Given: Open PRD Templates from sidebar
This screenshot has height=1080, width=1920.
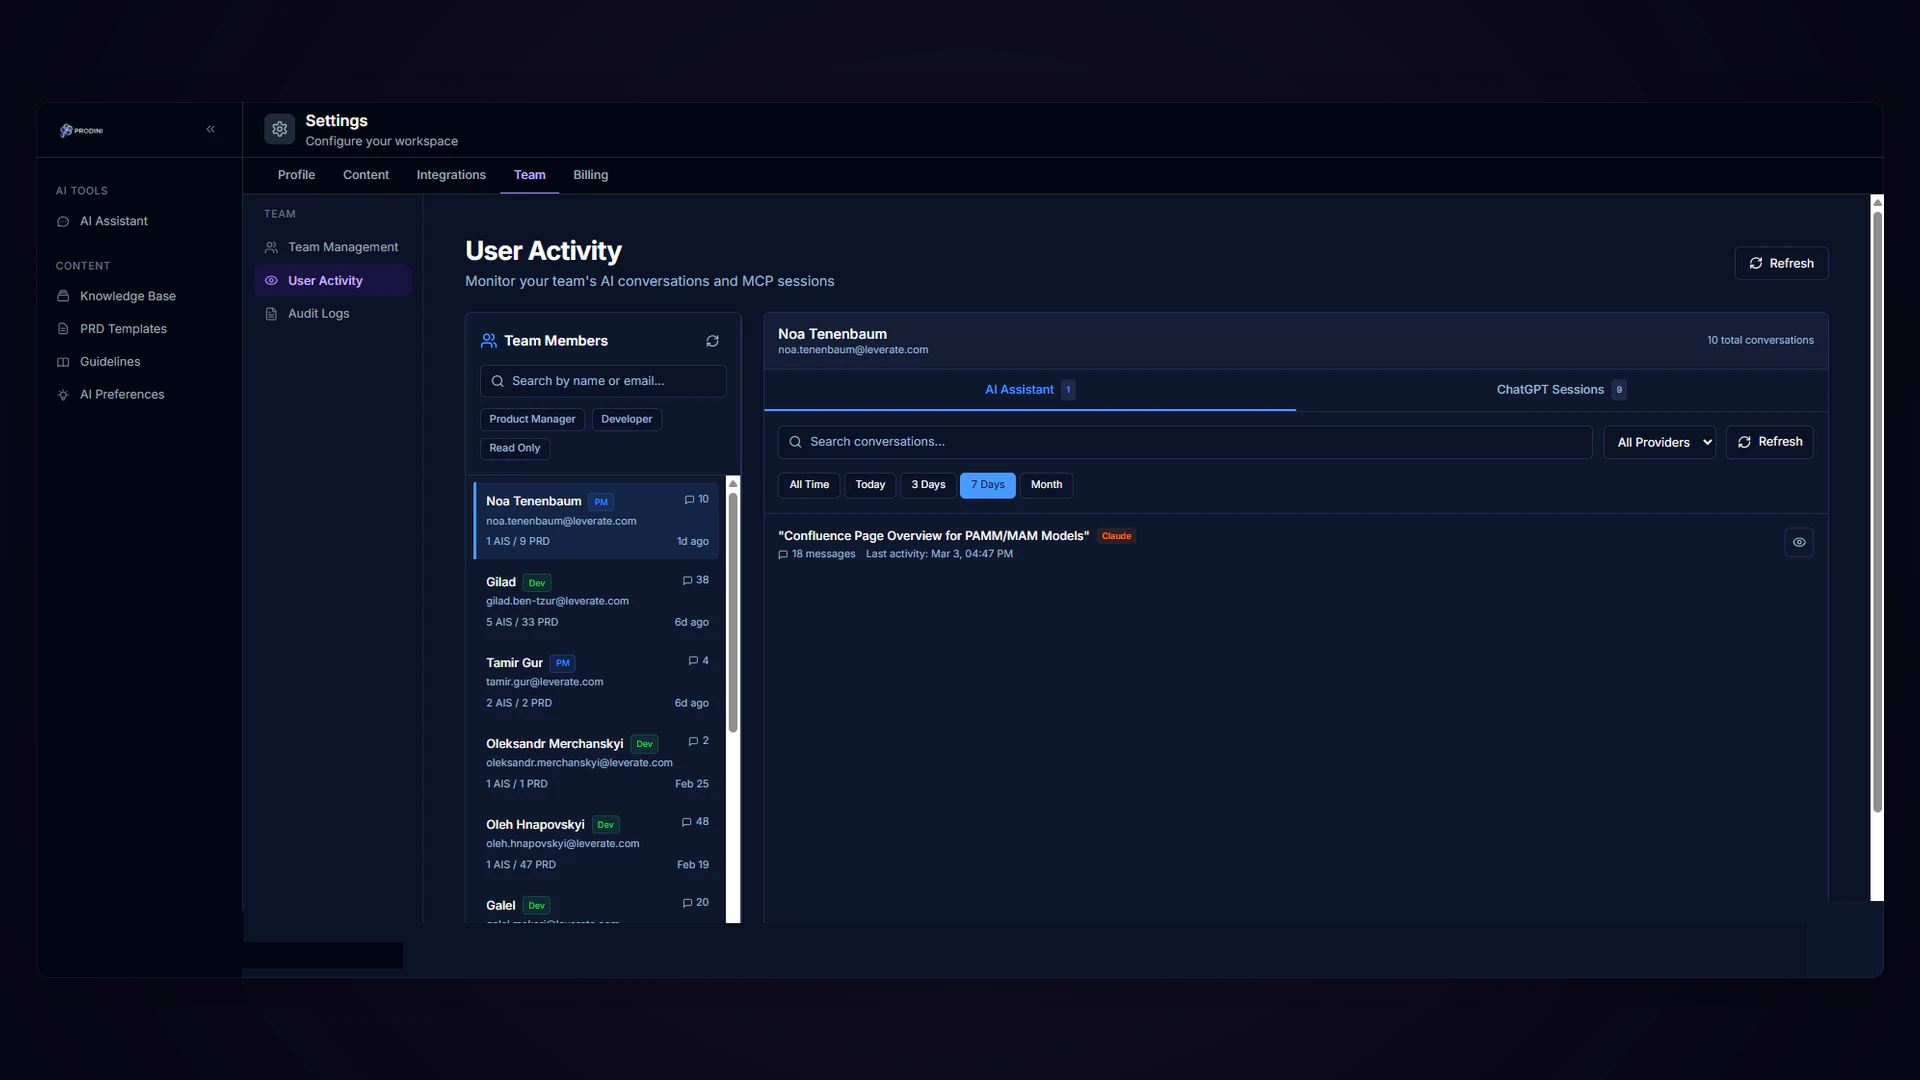Looking at the screenshot, I should click(123, 329).
